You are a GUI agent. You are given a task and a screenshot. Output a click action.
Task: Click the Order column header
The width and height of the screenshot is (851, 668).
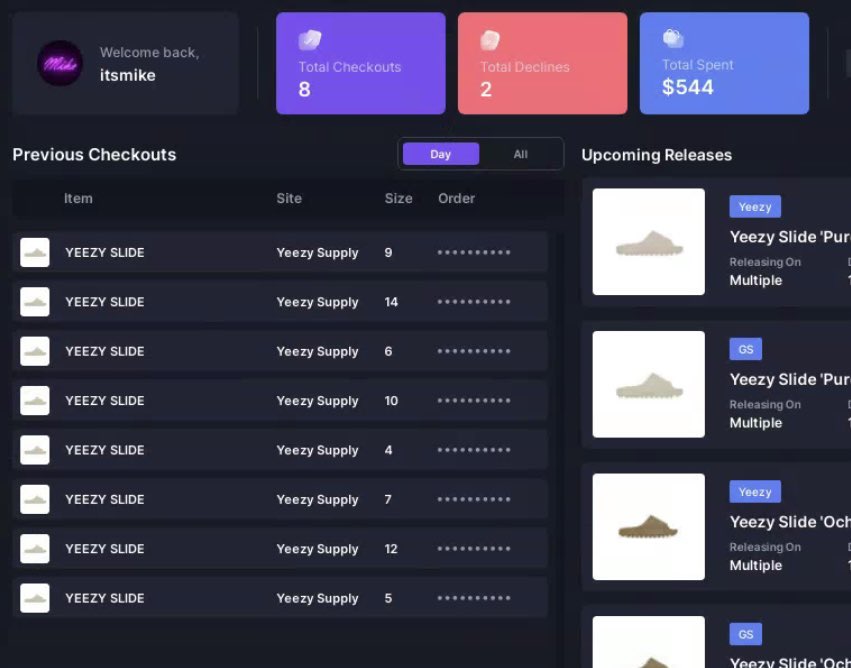[x=456, y=199]
